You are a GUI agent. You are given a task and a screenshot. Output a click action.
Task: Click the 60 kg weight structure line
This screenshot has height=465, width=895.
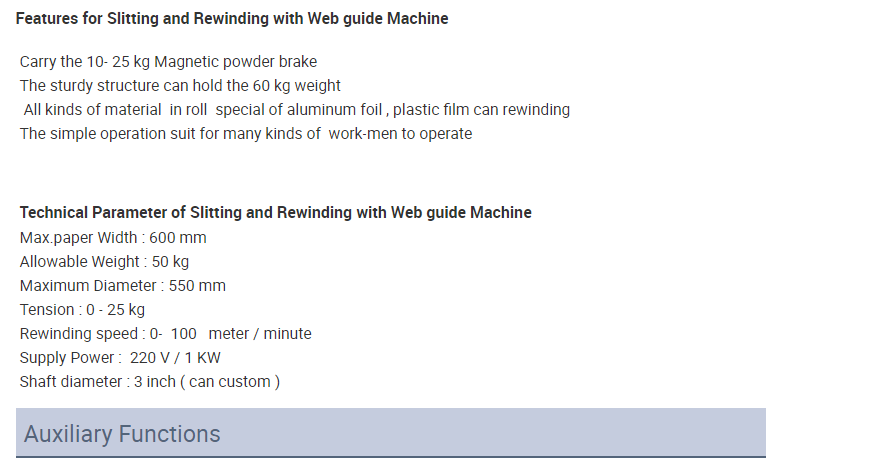(x=180, y=86)
